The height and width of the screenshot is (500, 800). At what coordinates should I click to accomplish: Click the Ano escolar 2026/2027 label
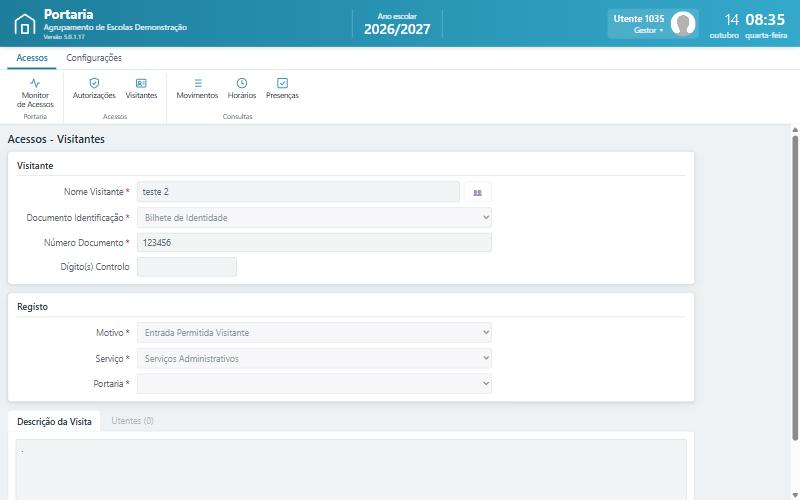pos(397,24)
